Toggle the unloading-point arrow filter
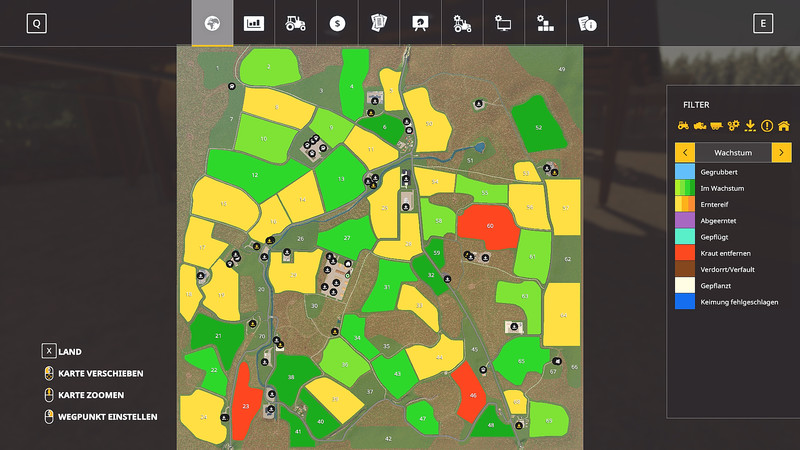The width and height of the screenshot is (800, 450). tap(750, 126)
